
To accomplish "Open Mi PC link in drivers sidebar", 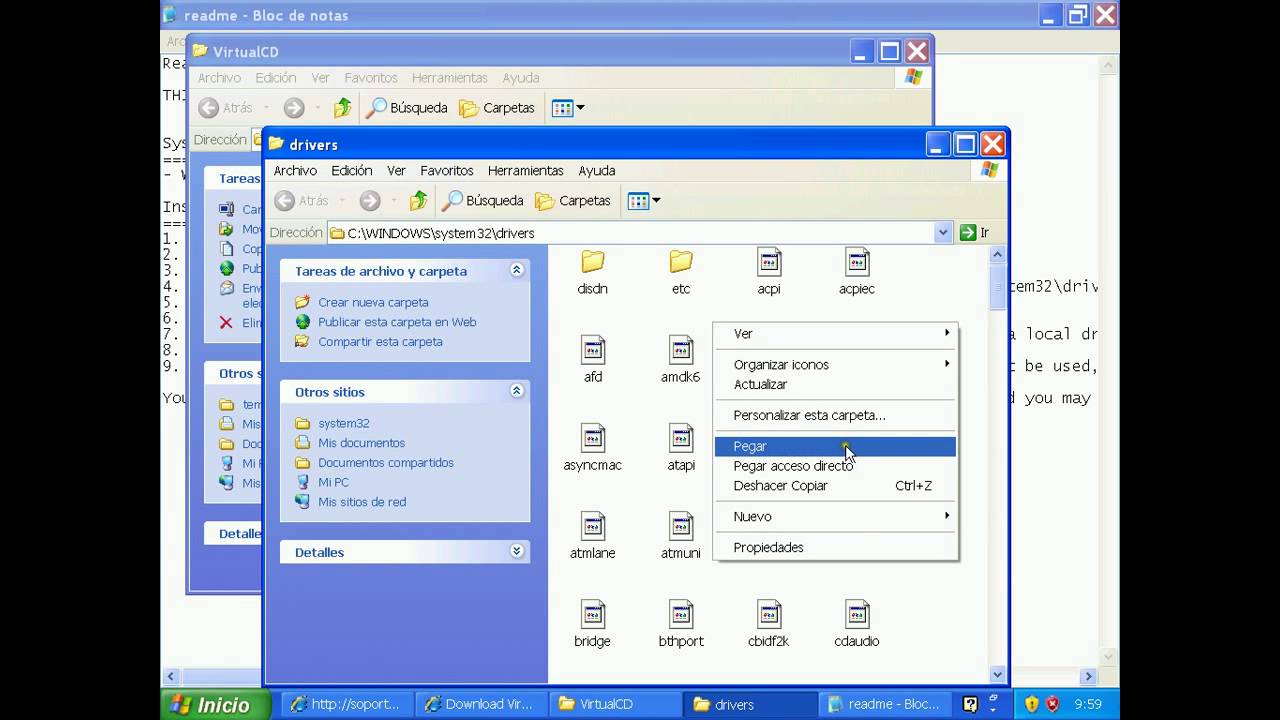I will [333, 482].
